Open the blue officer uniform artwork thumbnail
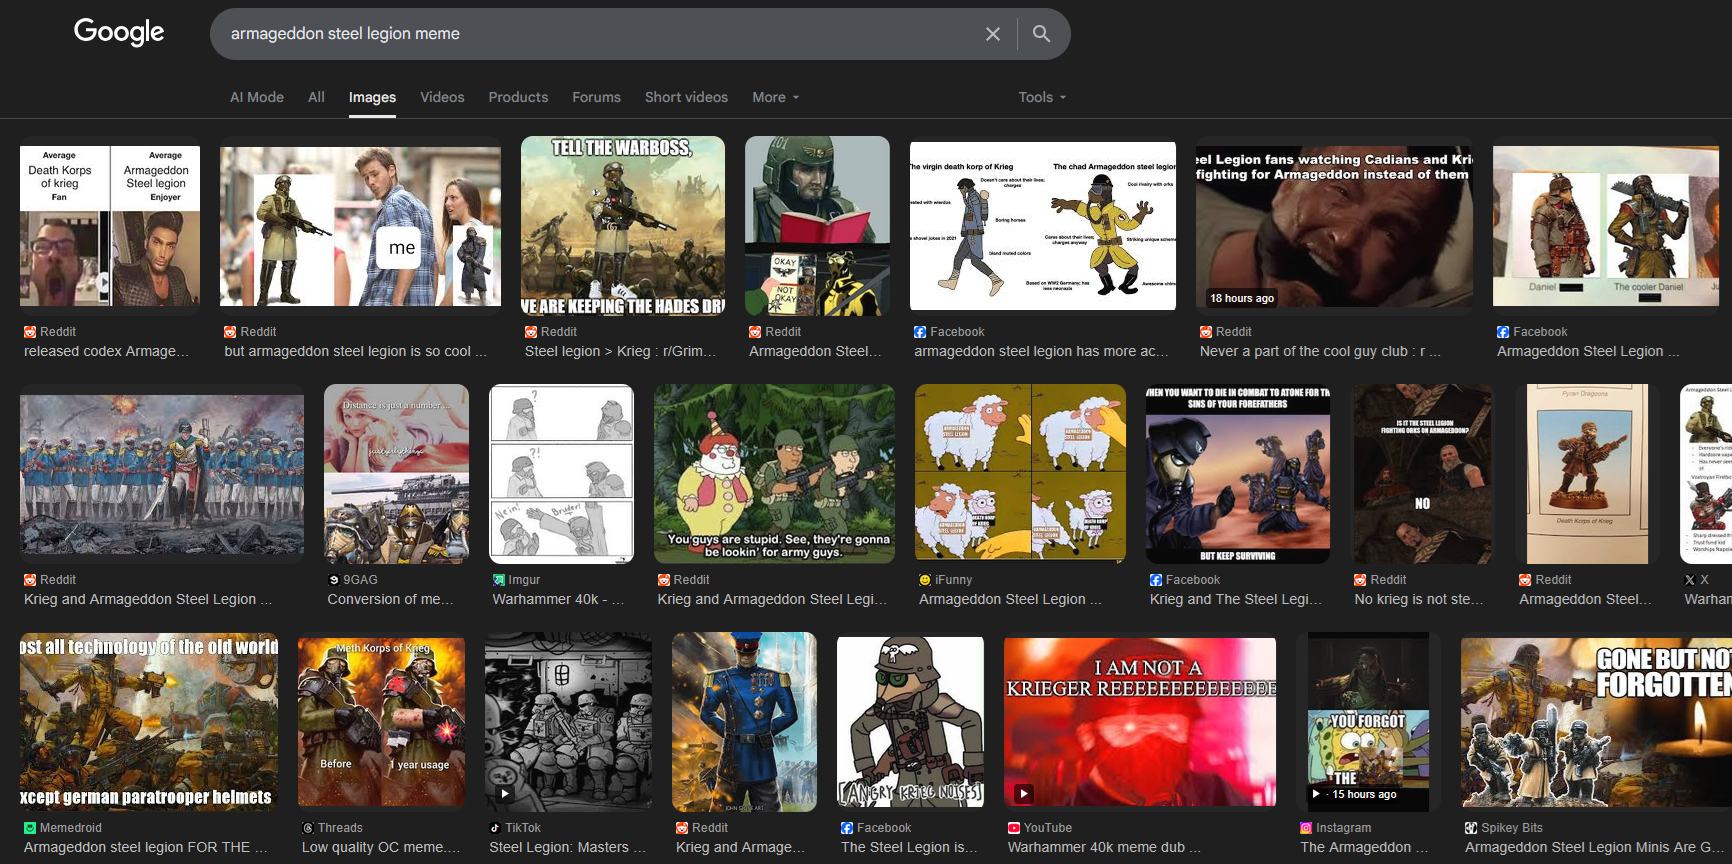This screenshot has width=1732, height=864. (x=744, y=722)
